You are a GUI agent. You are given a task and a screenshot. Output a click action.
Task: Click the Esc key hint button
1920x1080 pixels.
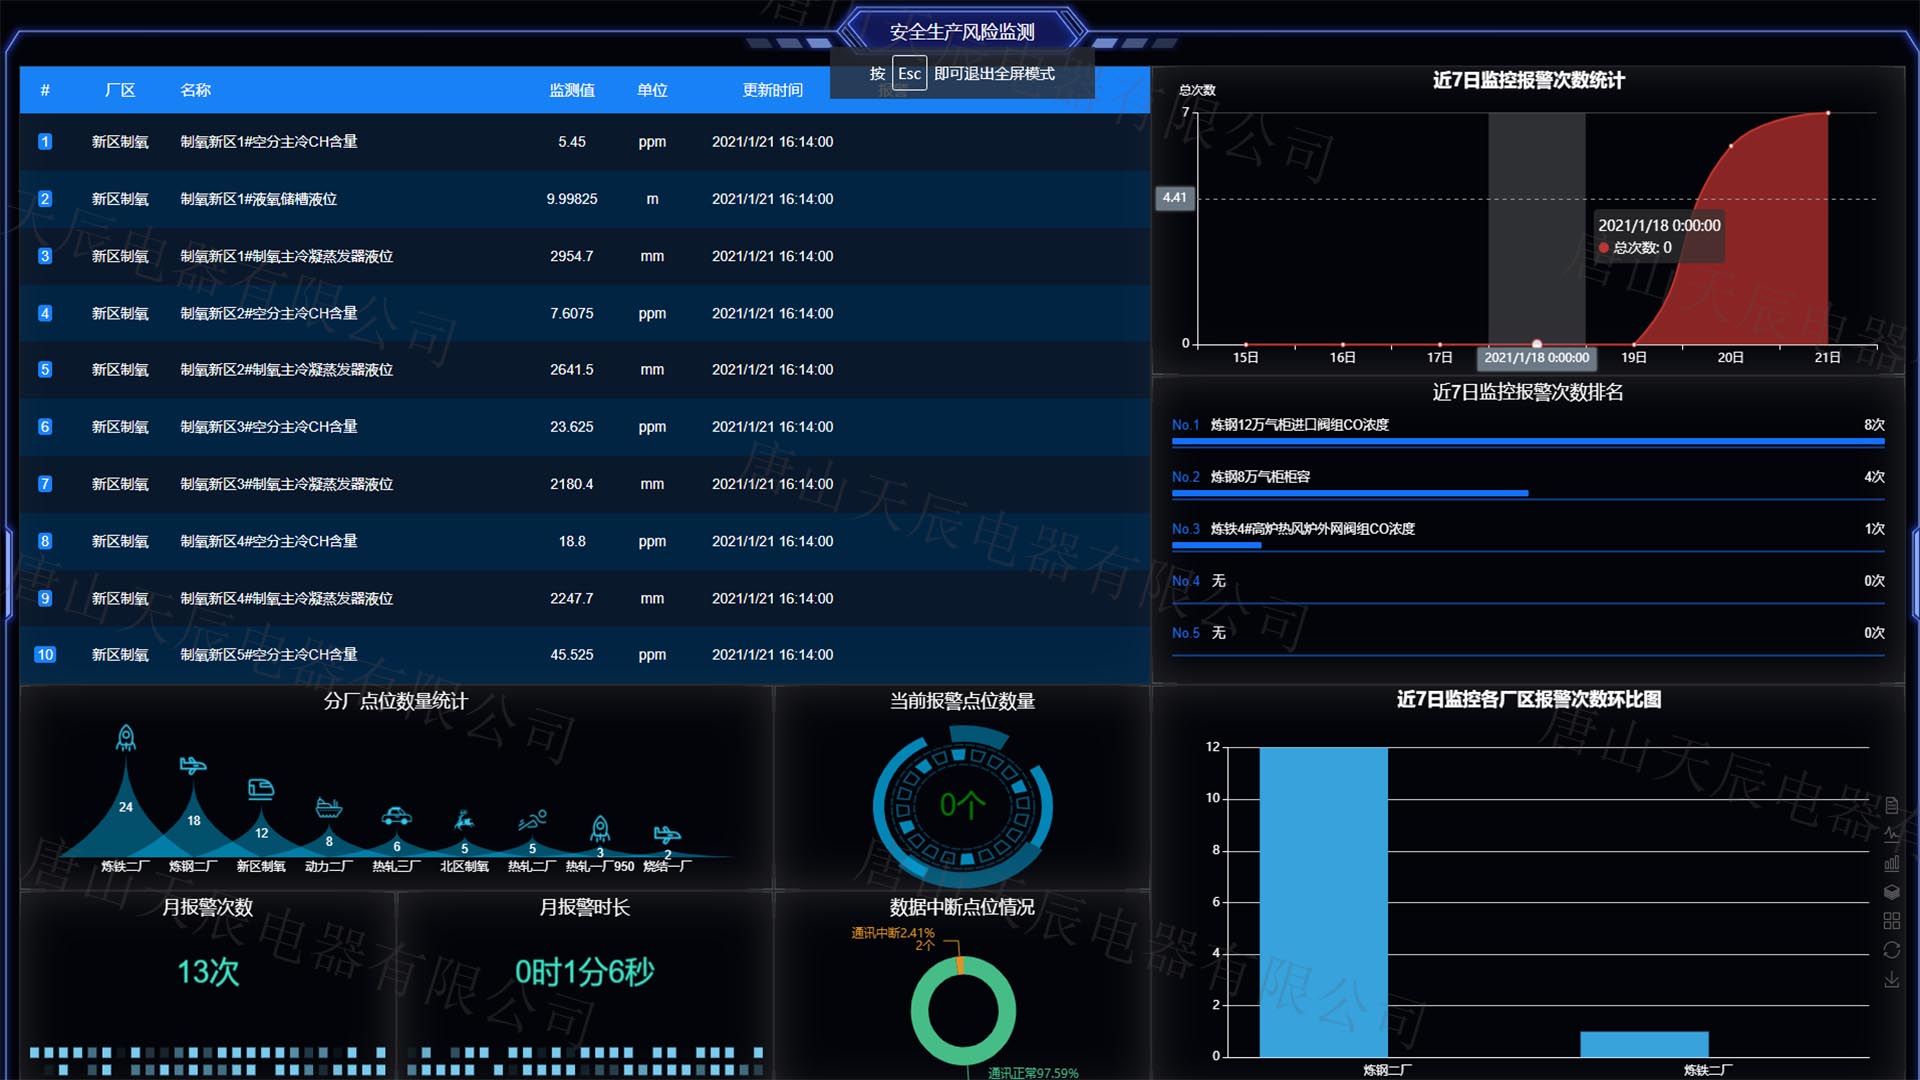pos(909,74)
